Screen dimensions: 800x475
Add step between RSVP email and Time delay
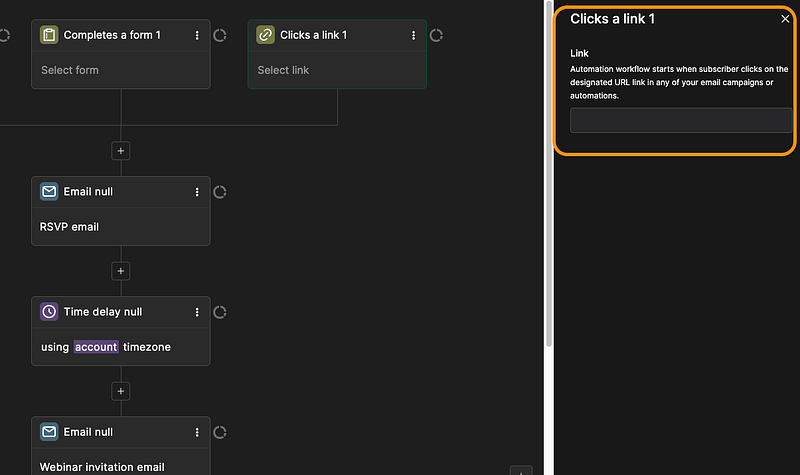pos(121,271)
